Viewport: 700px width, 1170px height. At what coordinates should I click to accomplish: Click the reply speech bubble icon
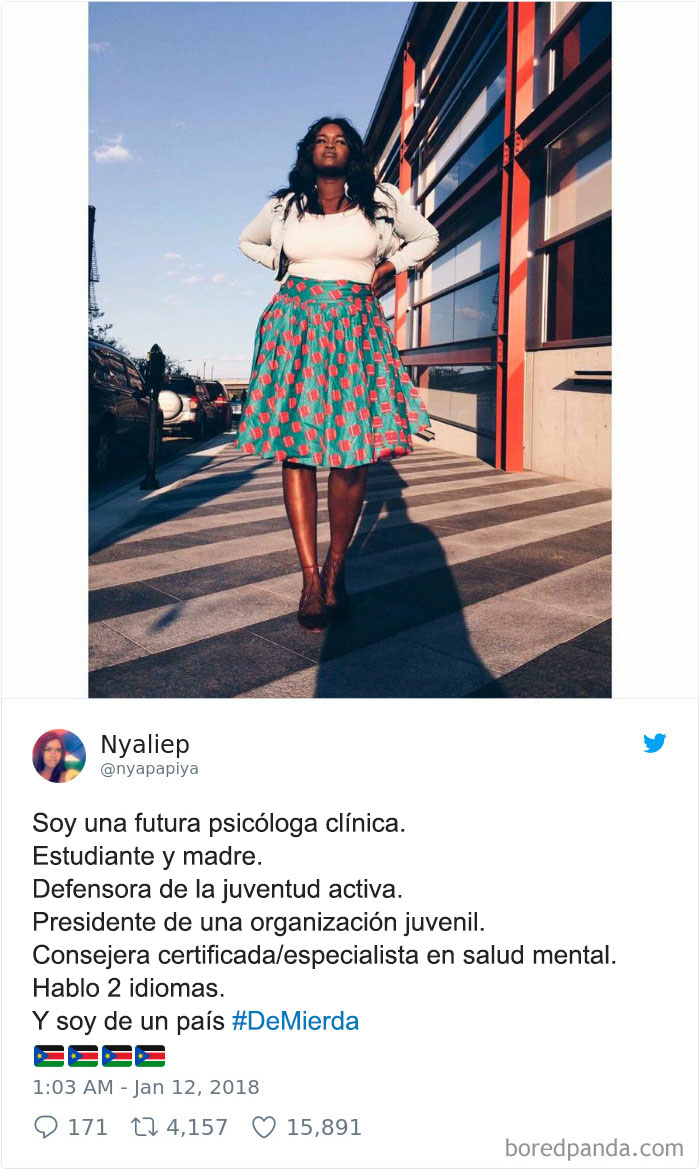pos(46,1127)
